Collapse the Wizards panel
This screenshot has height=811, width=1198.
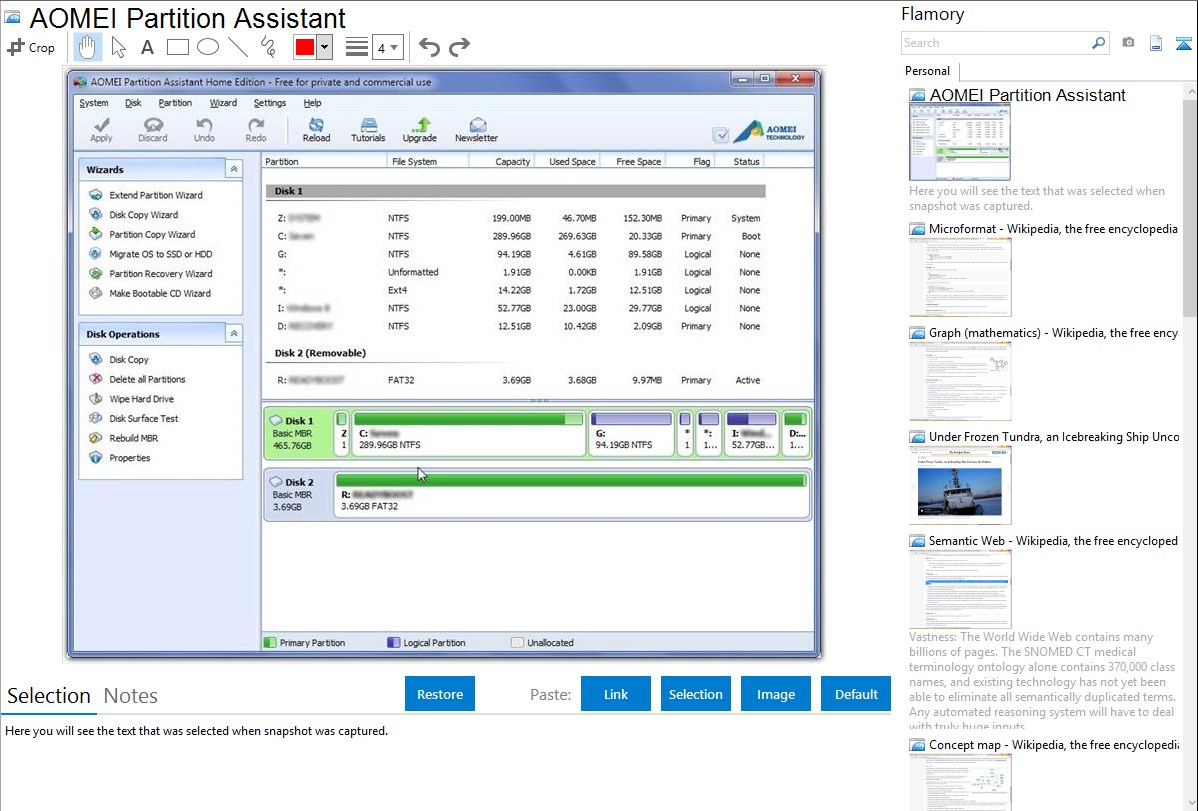tap(234, 169)
